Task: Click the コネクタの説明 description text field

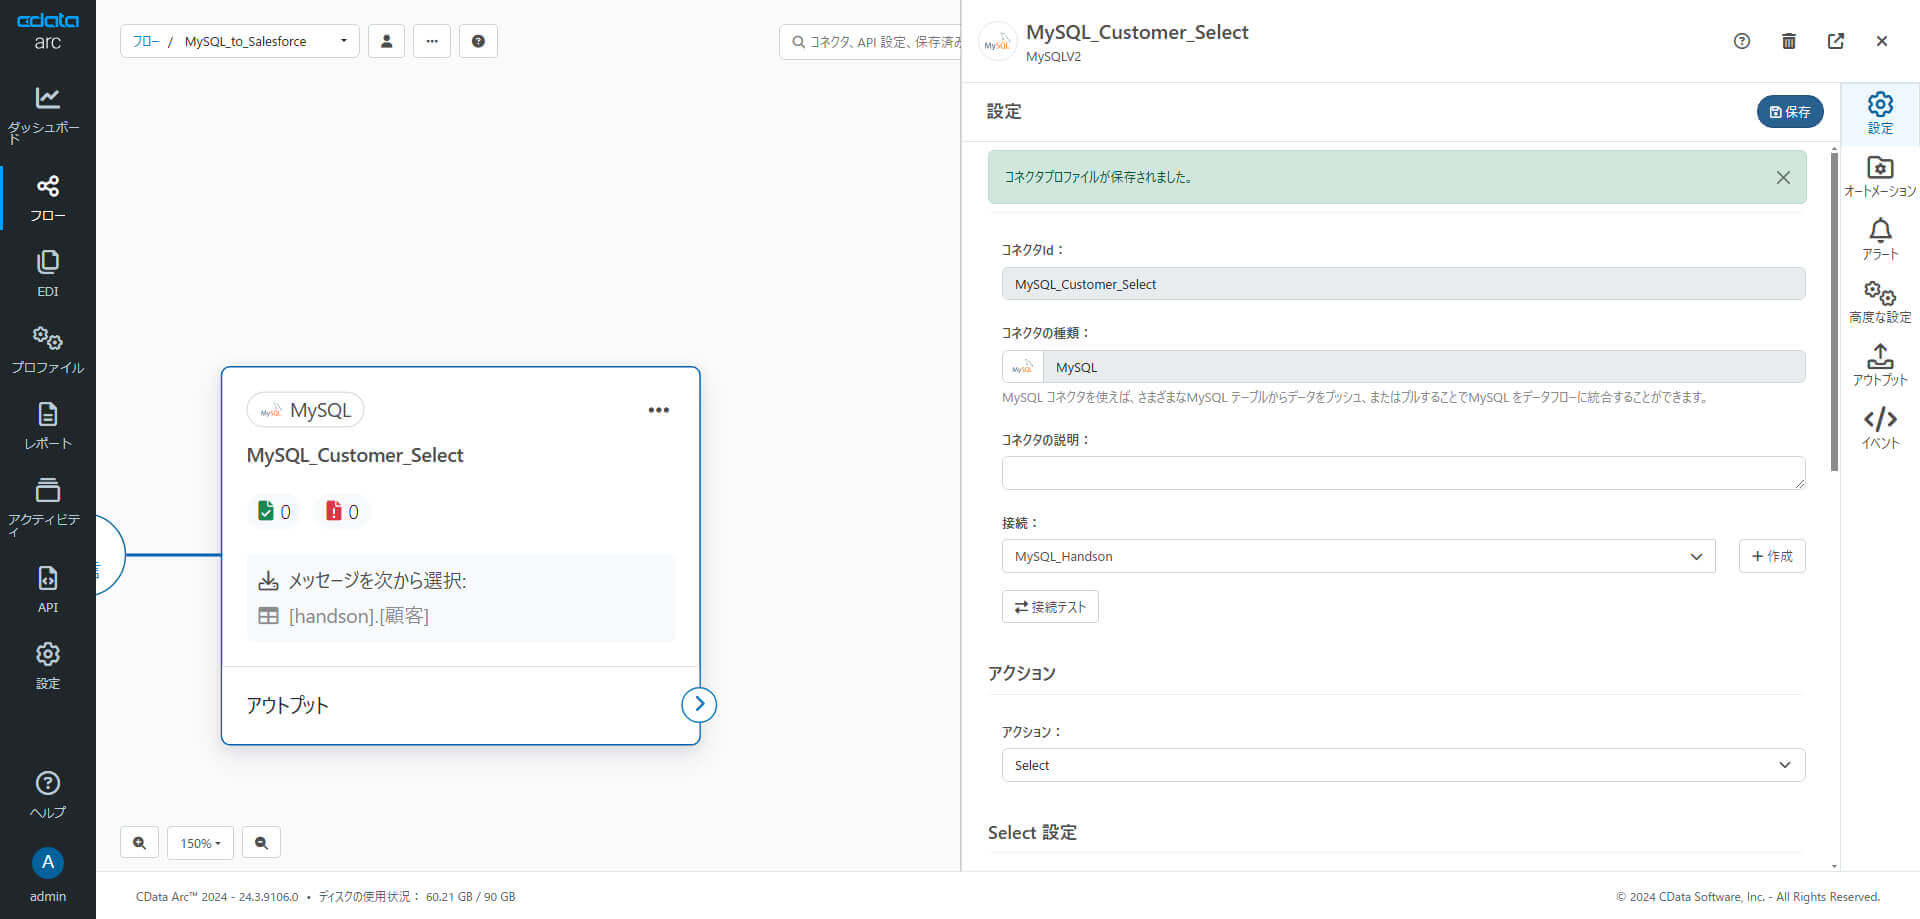Action: (x=1403, y=473)
